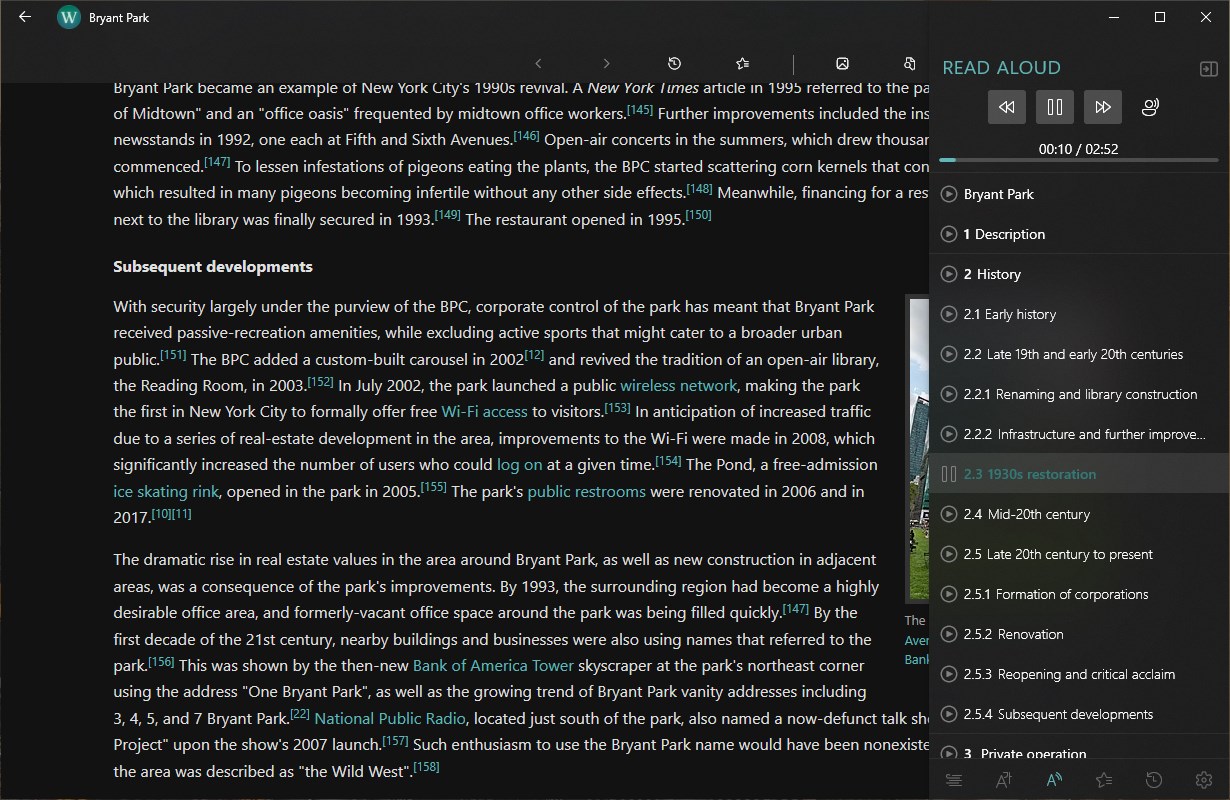Click the toolbar icon right of images
The height and width of the screenshot is (800, 1230).
click(x=910, y=63)
